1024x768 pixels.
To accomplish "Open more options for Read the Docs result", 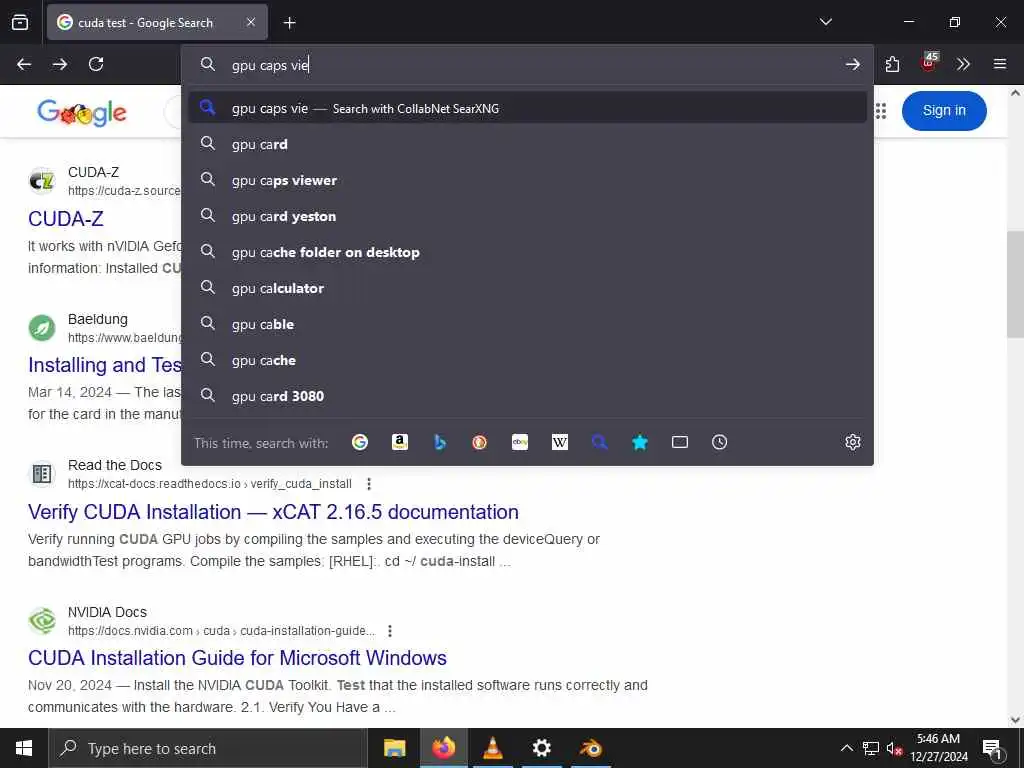I will 369,484.
